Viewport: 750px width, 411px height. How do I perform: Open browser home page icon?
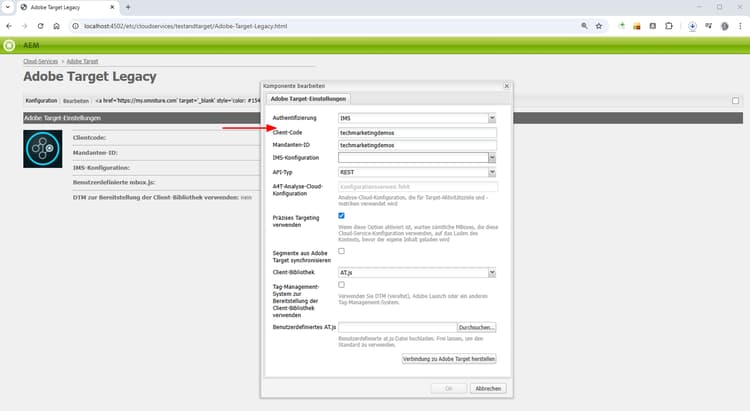[x=56, y=26]
